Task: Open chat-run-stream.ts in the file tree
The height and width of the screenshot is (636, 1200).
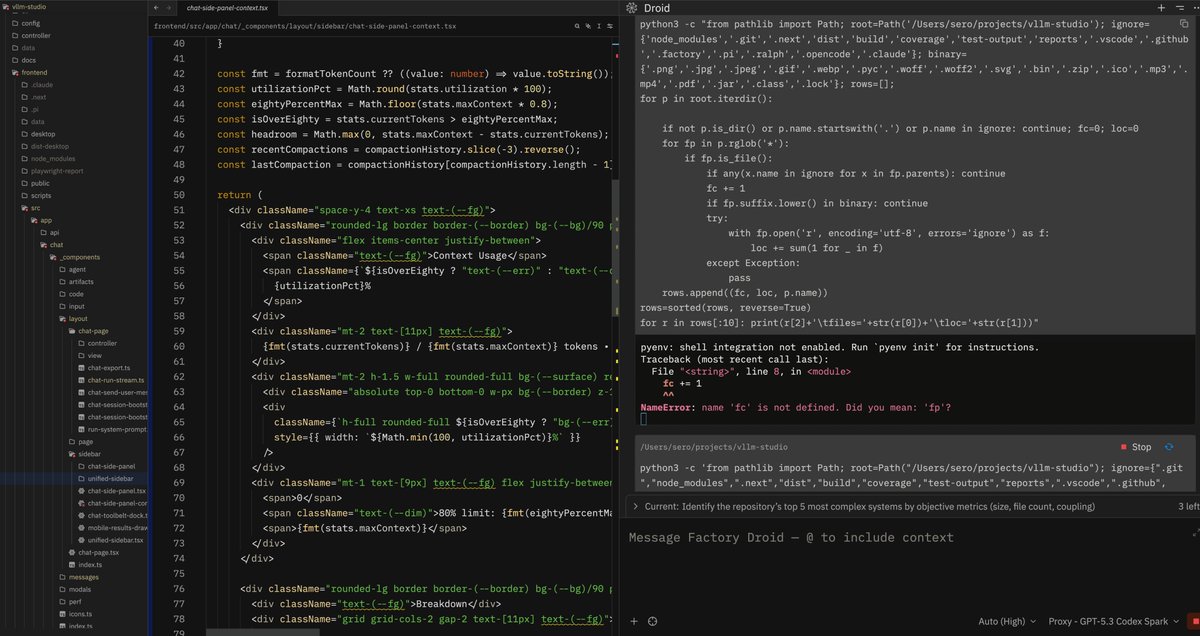Action: click(112, 380)
